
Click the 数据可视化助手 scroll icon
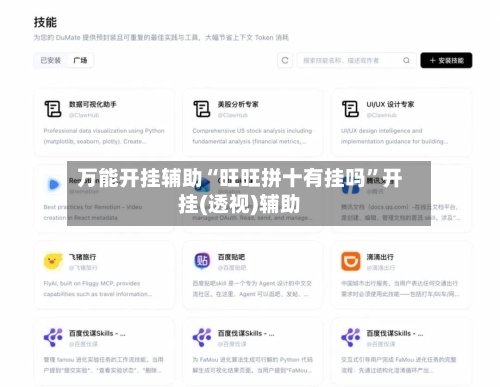click(x=53, y=109)
